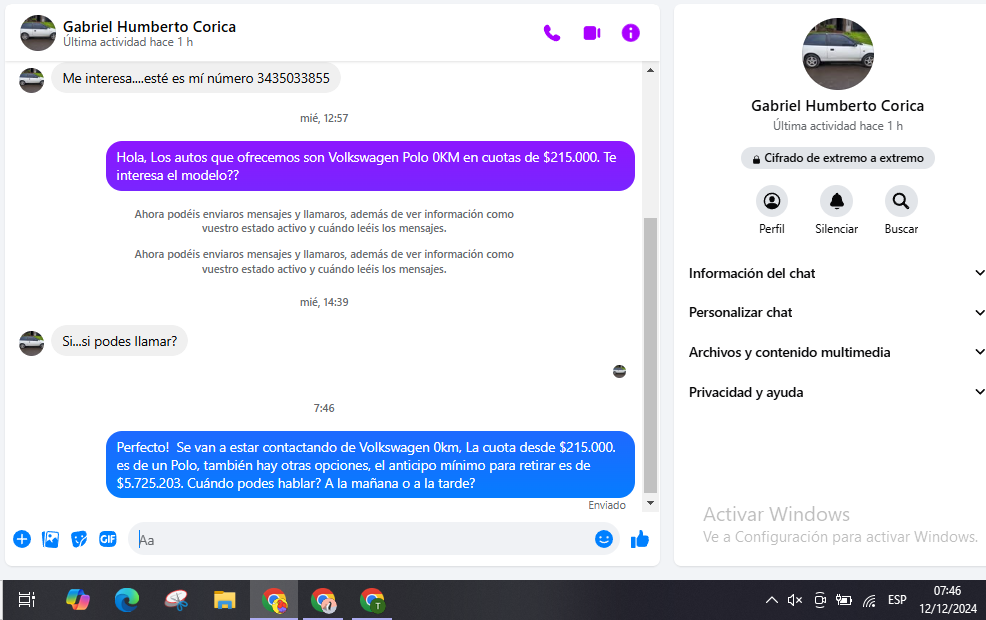This screenshot has width=986, height=620.
Task: Expand Archivos y contenido multimedia section
Action: (836, 352)
